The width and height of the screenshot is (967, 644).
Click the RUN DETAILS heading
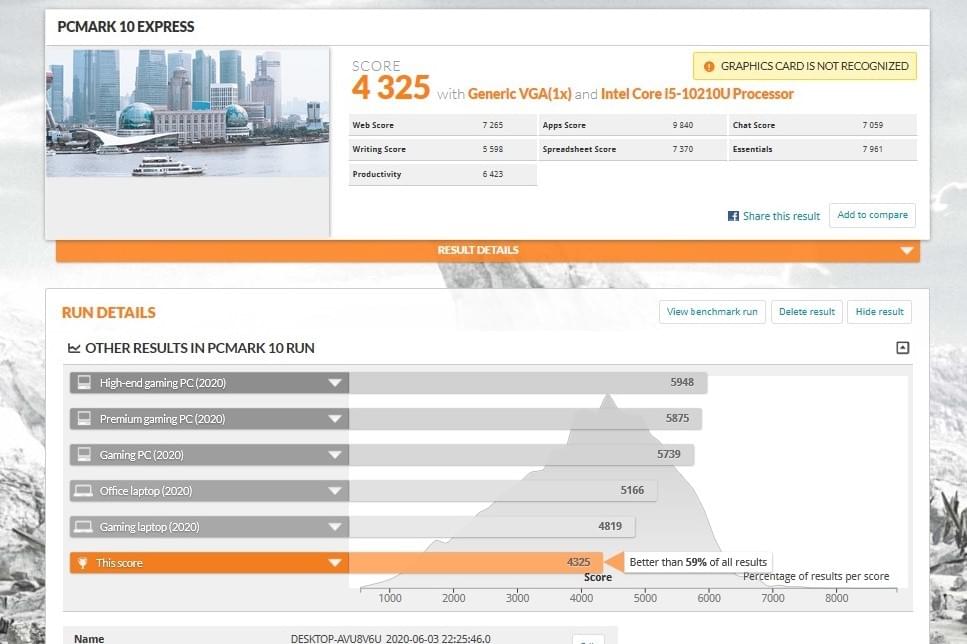(x=109, y=313)
